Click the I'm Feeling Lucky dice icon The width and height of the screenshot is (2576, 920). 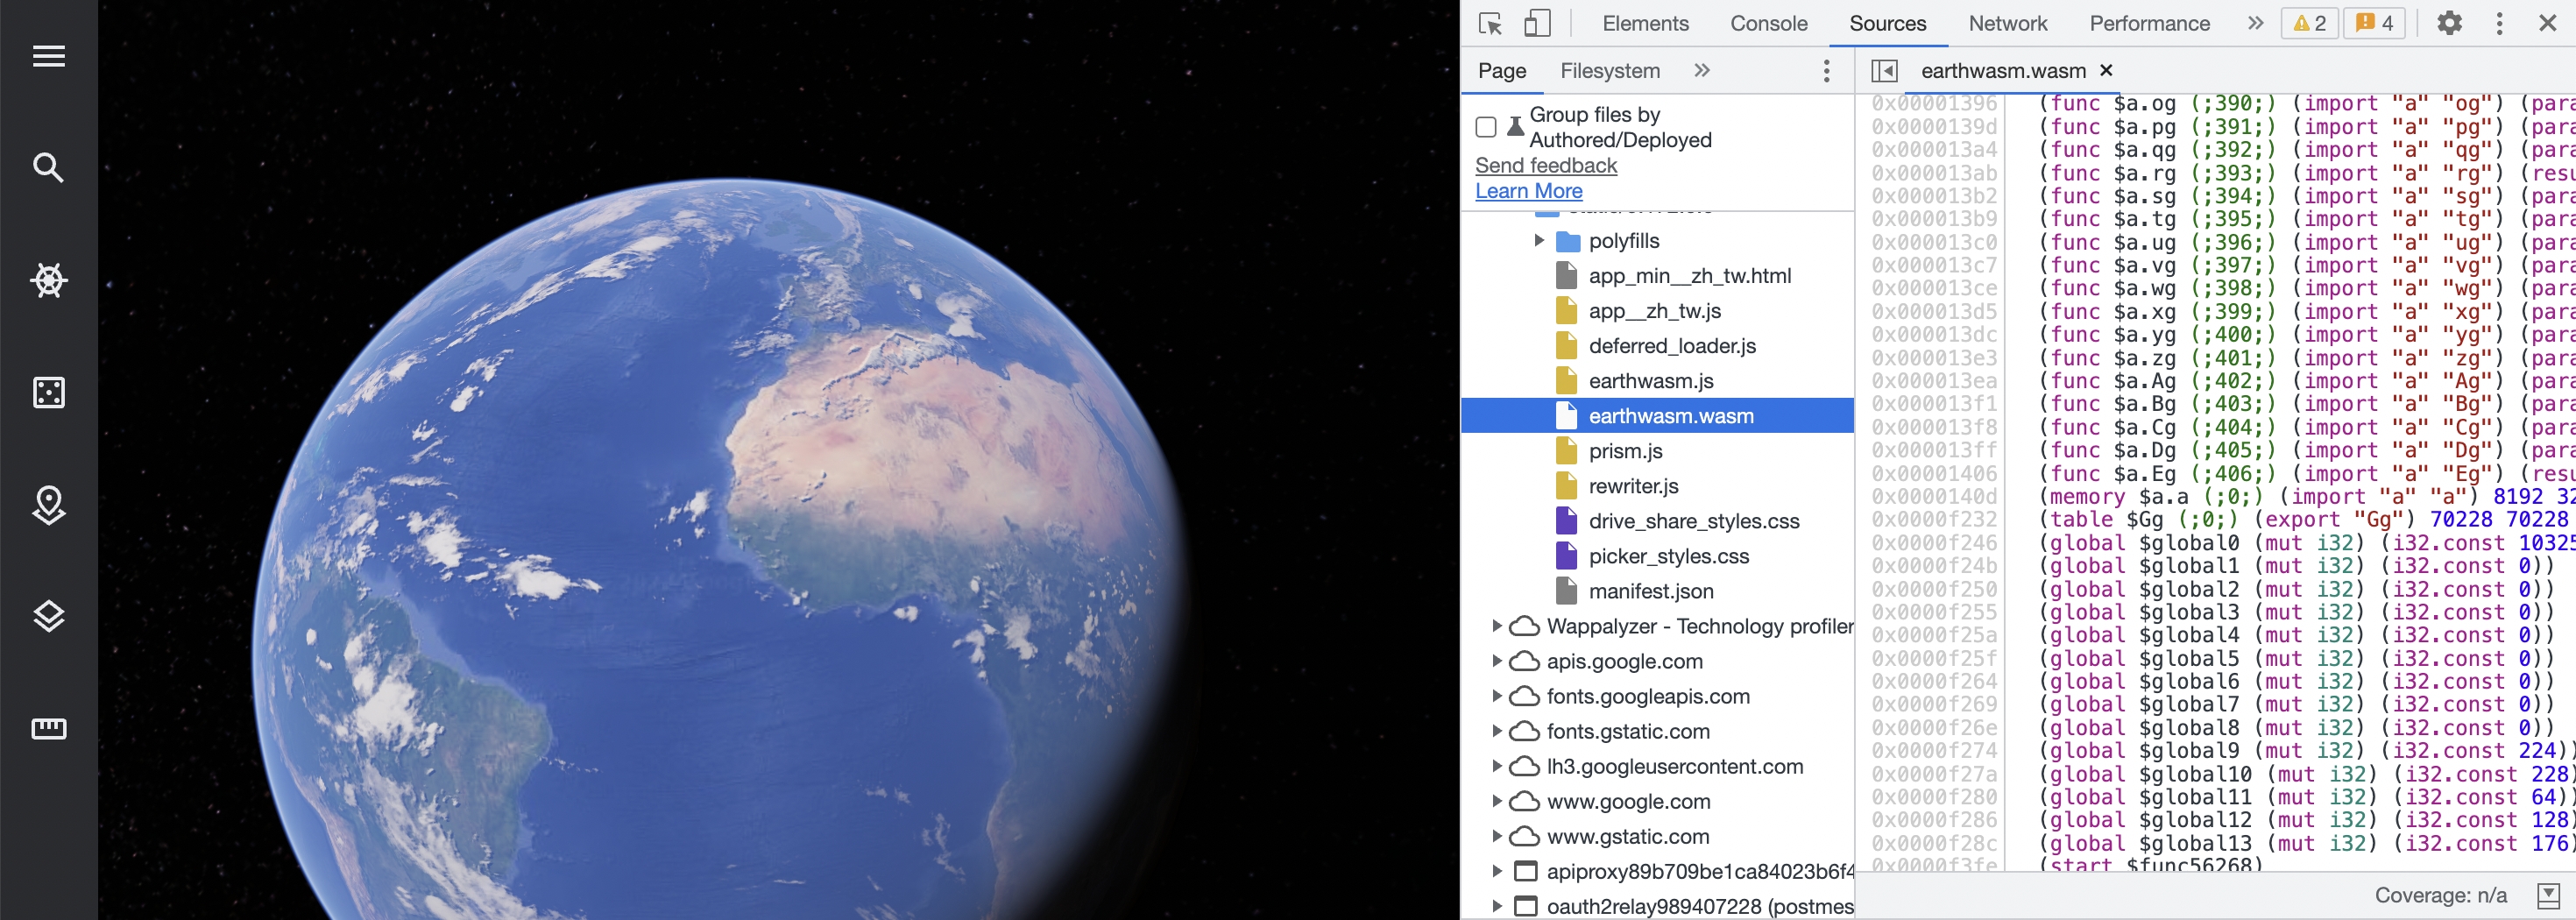point(49,392)
